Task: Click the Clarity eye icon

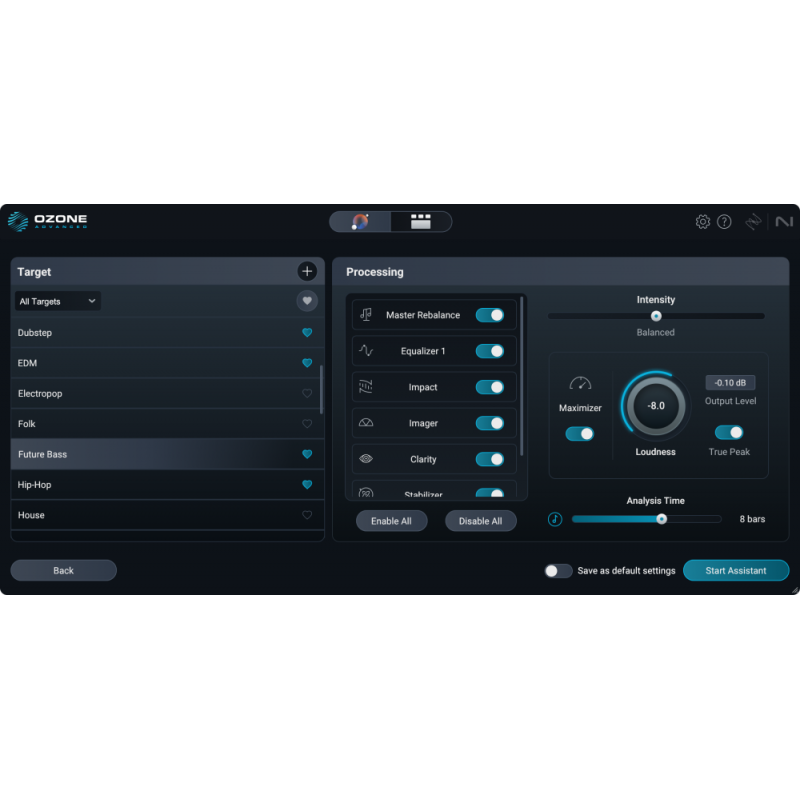Action: (367, 458)
